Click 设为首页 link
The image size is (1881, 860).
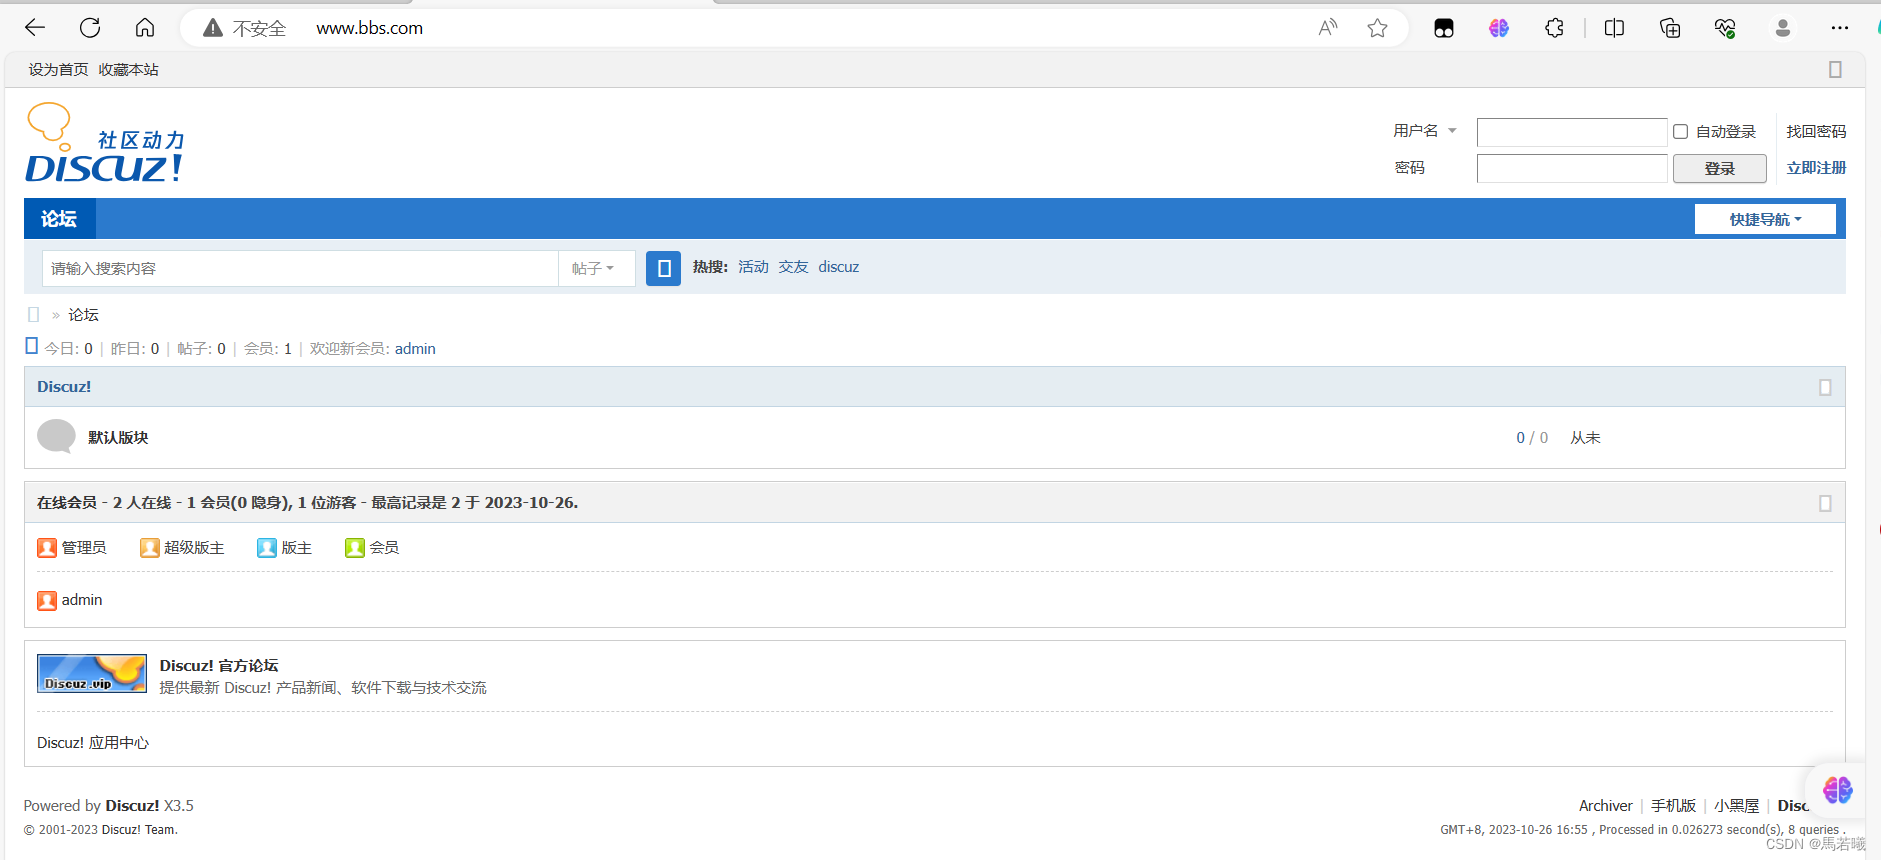[58, 69]
